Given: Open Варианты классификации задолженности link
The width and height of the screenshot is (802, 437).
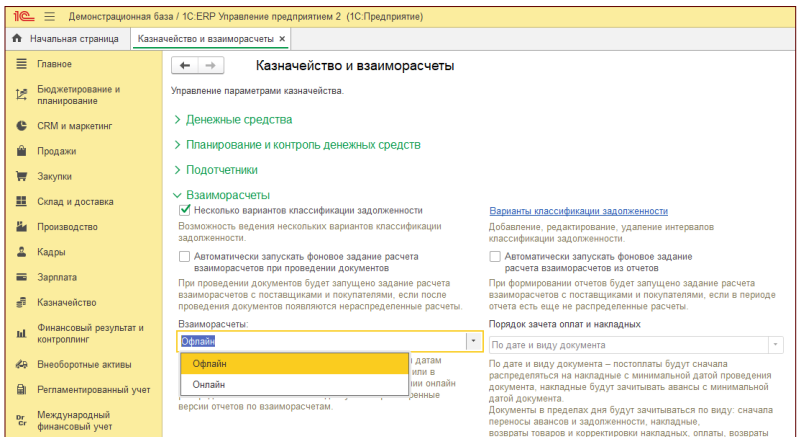Looking at the screenshot, I should point(578,211).
